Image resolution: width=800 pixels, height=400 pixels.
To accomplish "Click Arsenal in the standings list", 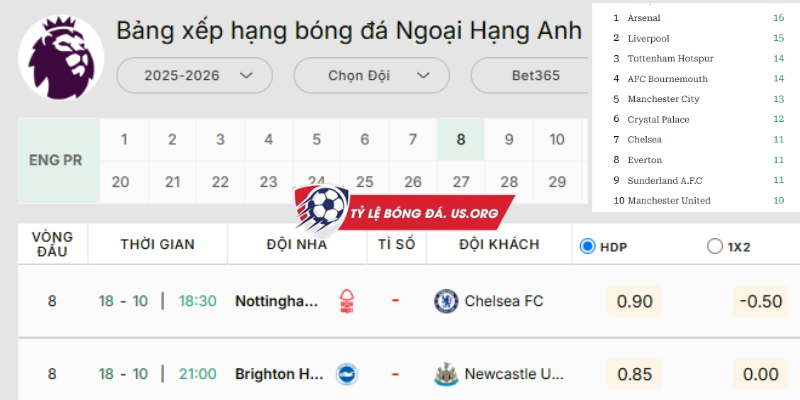I will [644, 18].
